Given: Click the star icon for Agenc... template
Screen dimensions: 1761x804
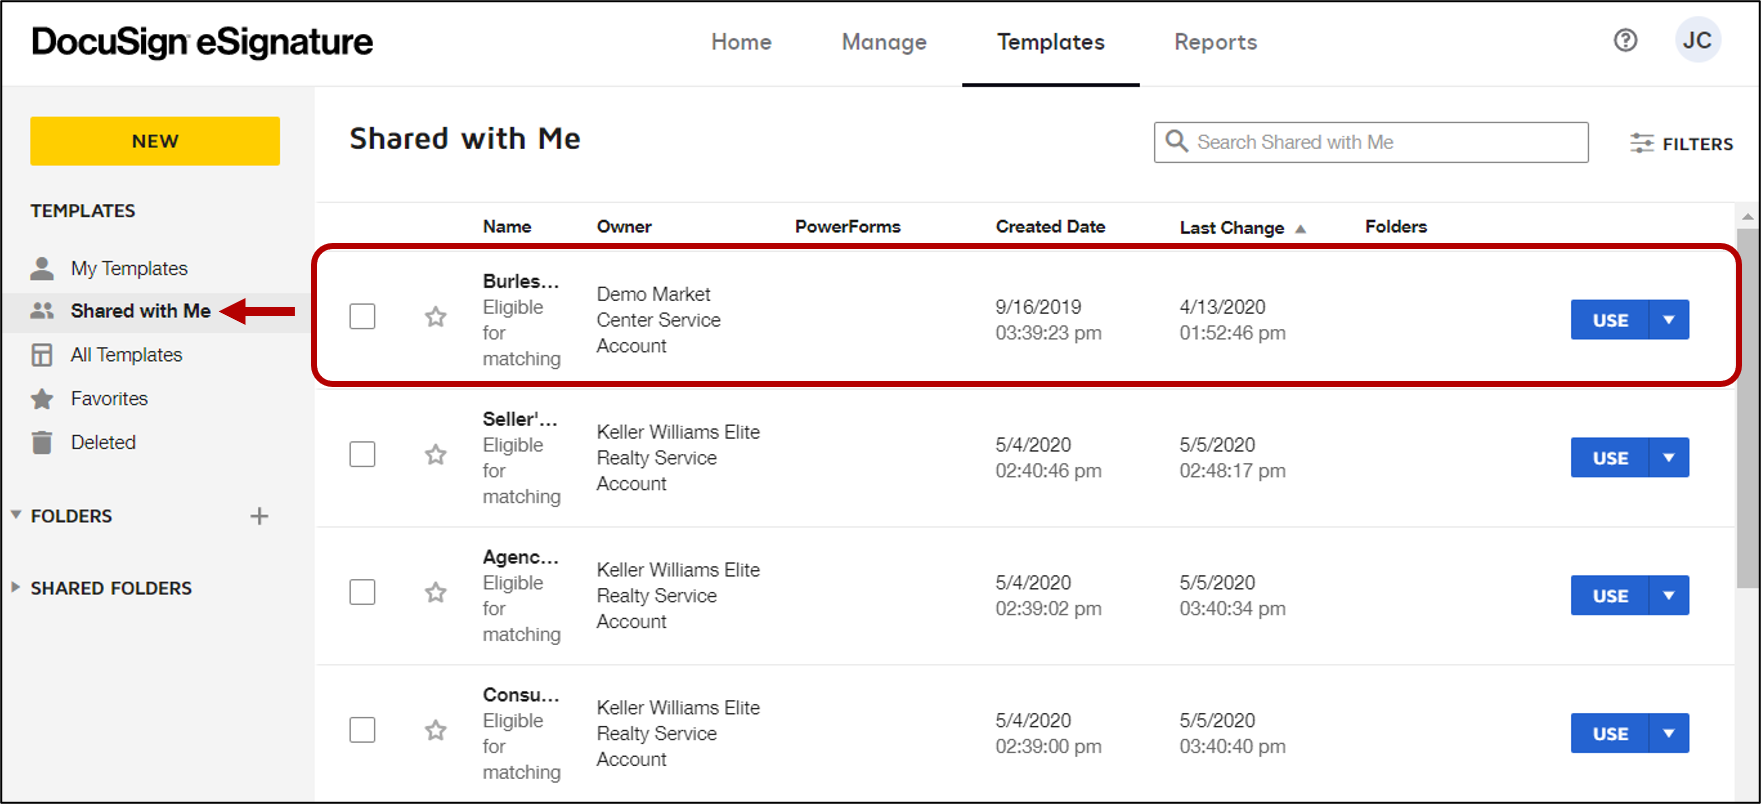Looking at the screenshot, I should tap(435, 593).
